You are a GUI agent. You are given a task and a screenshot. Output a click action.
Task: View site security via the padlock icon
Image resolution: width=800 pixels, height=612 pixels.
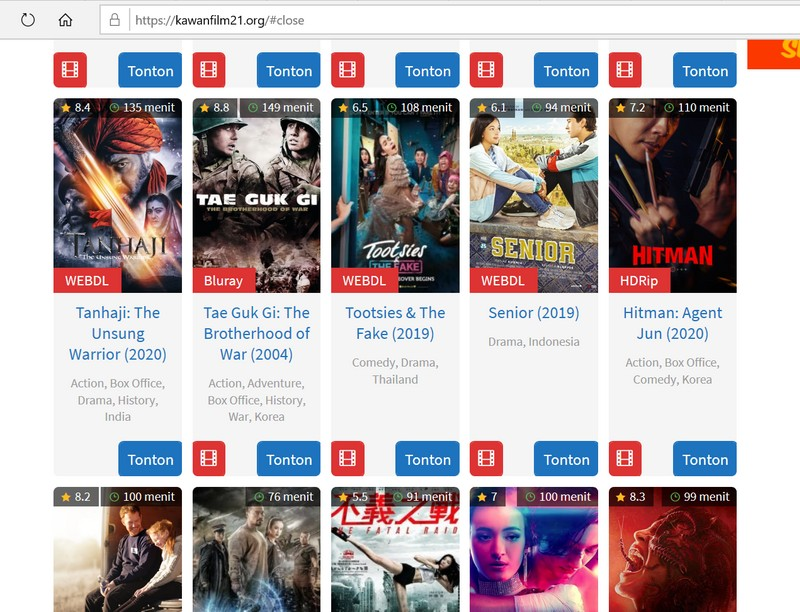pyautogui.click(x=115, y=20)
